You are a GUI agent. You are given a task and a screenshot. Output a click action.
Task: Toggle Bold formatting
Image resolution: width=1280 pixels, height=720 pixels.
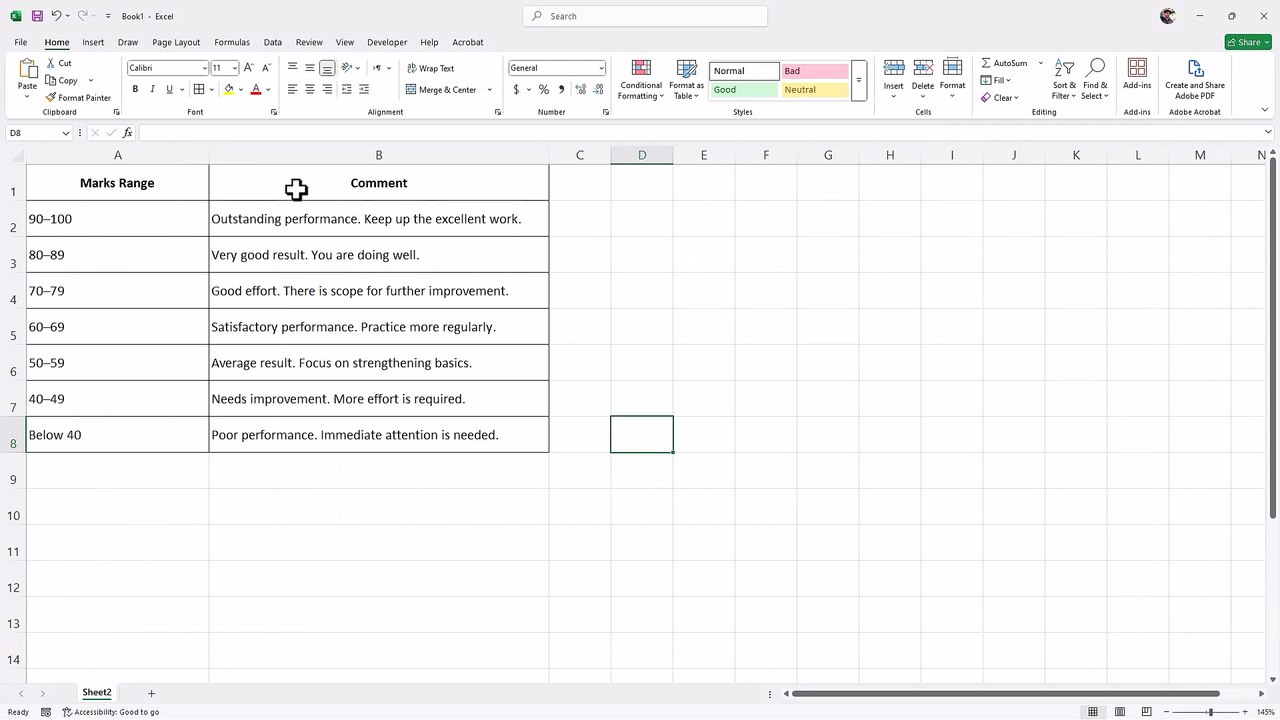(135, 89)
